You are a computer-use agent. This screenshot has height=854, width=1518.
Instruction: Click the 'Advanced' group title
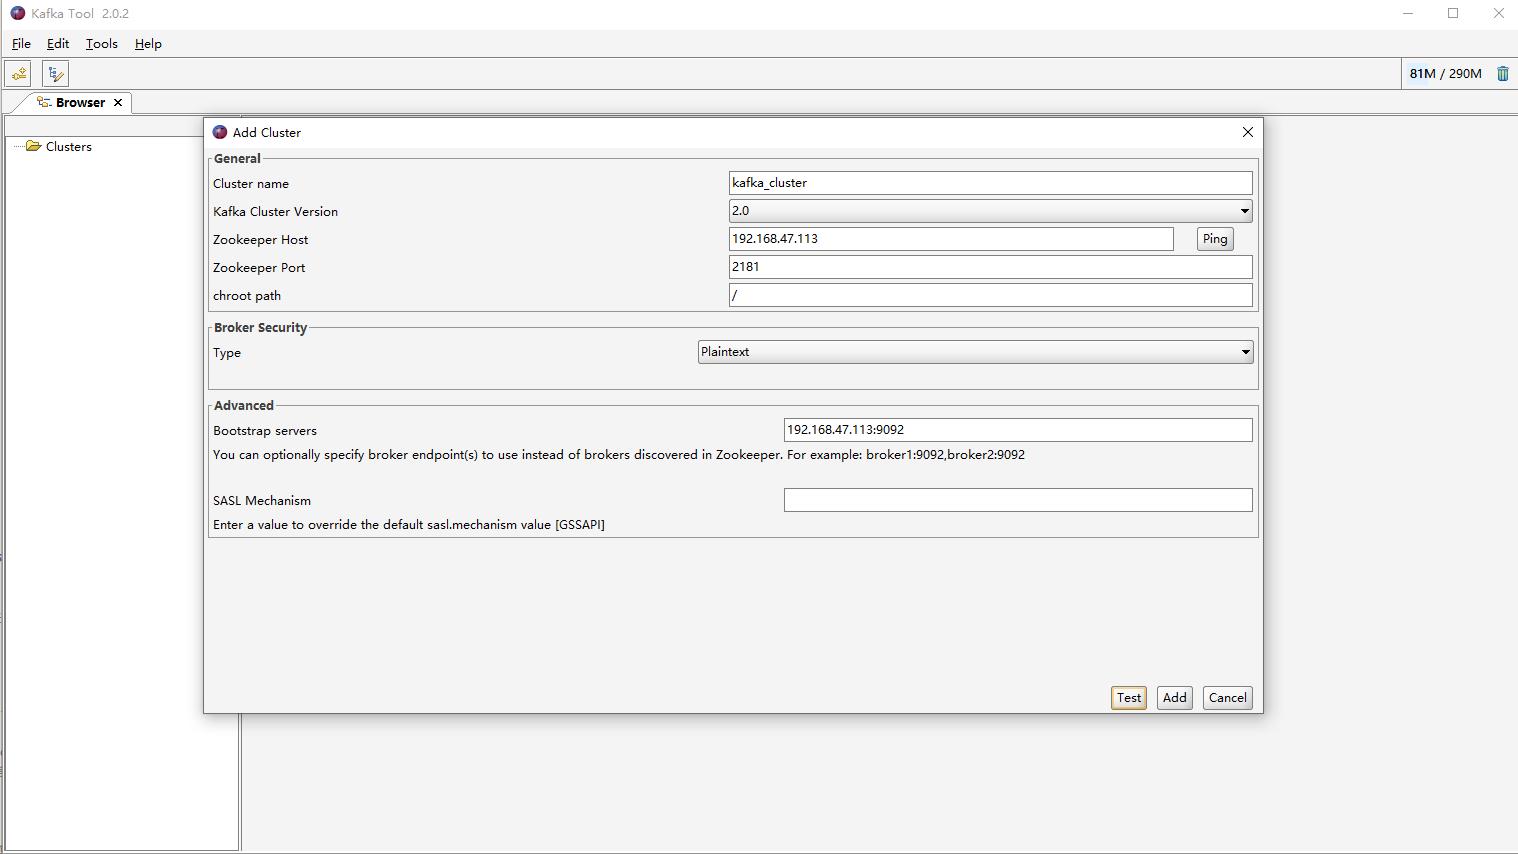point(244,406)
